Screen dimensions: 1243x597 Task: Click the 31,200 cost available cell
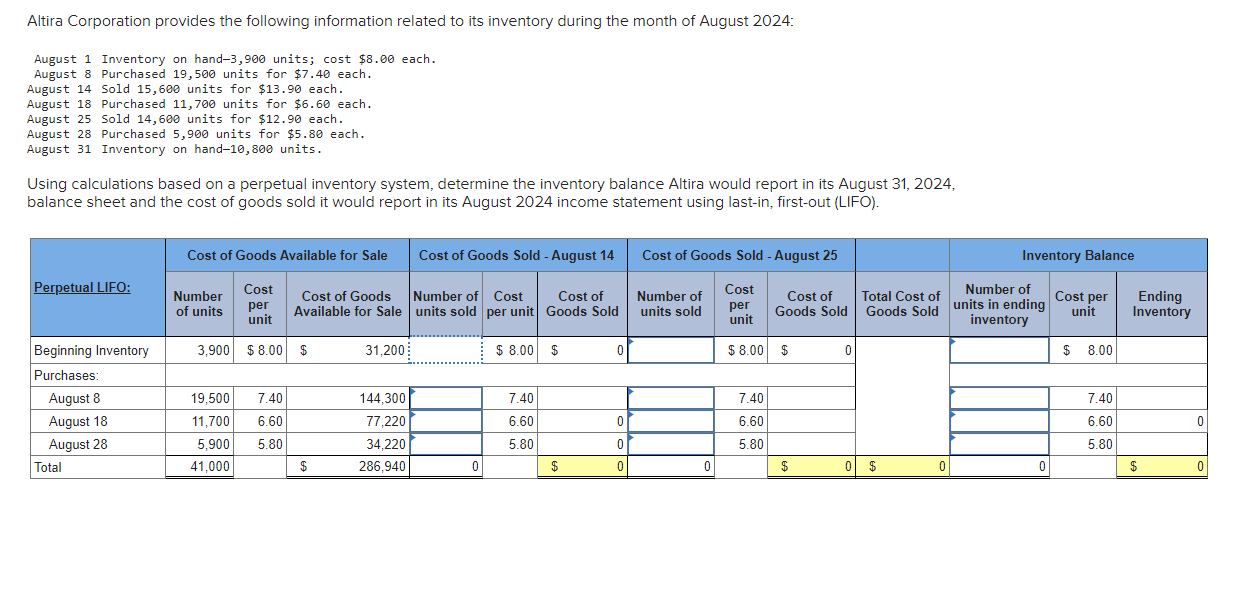pos(350,350)
